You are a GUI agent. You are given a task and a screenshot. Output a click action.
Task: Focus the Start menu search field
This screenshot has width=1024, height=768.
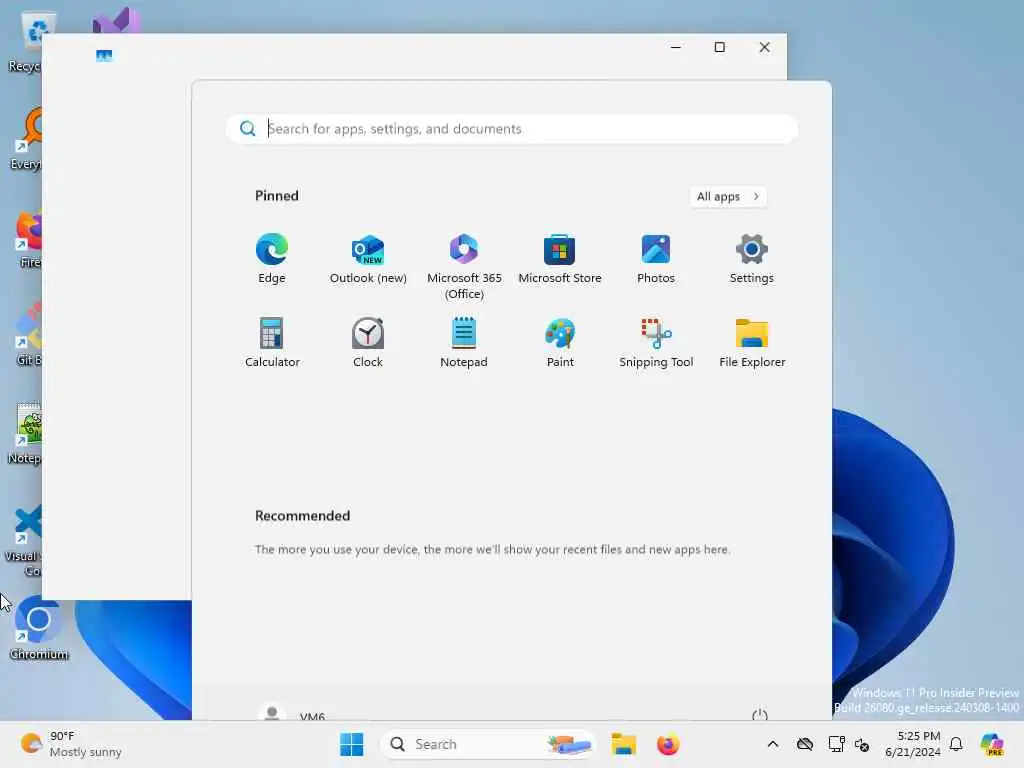[x=512, y=129]
